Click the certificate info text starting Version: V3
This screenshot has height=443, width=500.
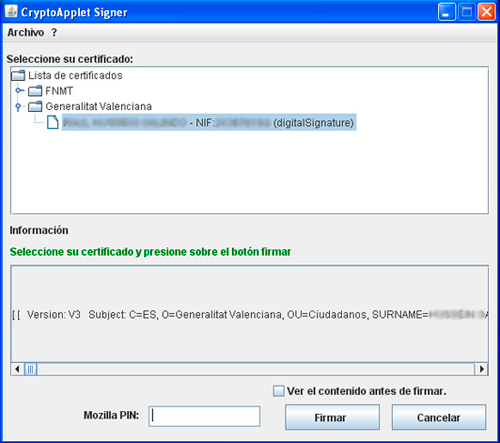coord(250,315)
